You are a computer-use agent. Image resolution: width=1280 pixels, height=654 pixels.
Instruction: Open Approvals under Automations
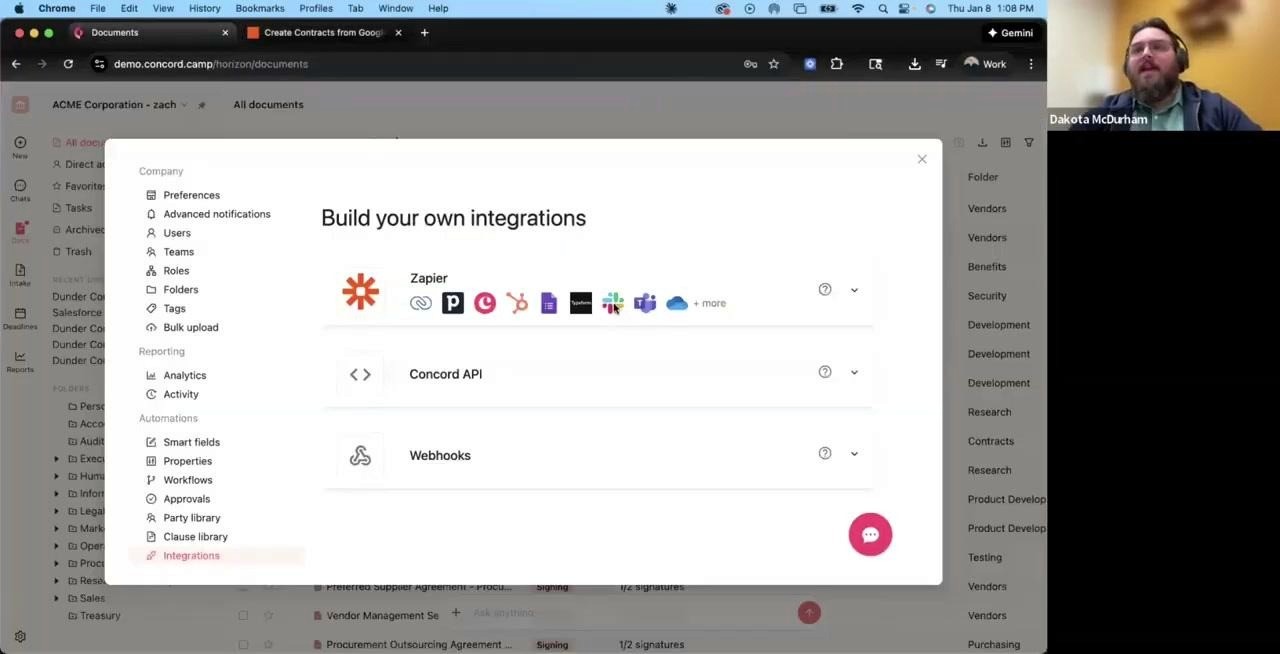click(x=186, y=499)
